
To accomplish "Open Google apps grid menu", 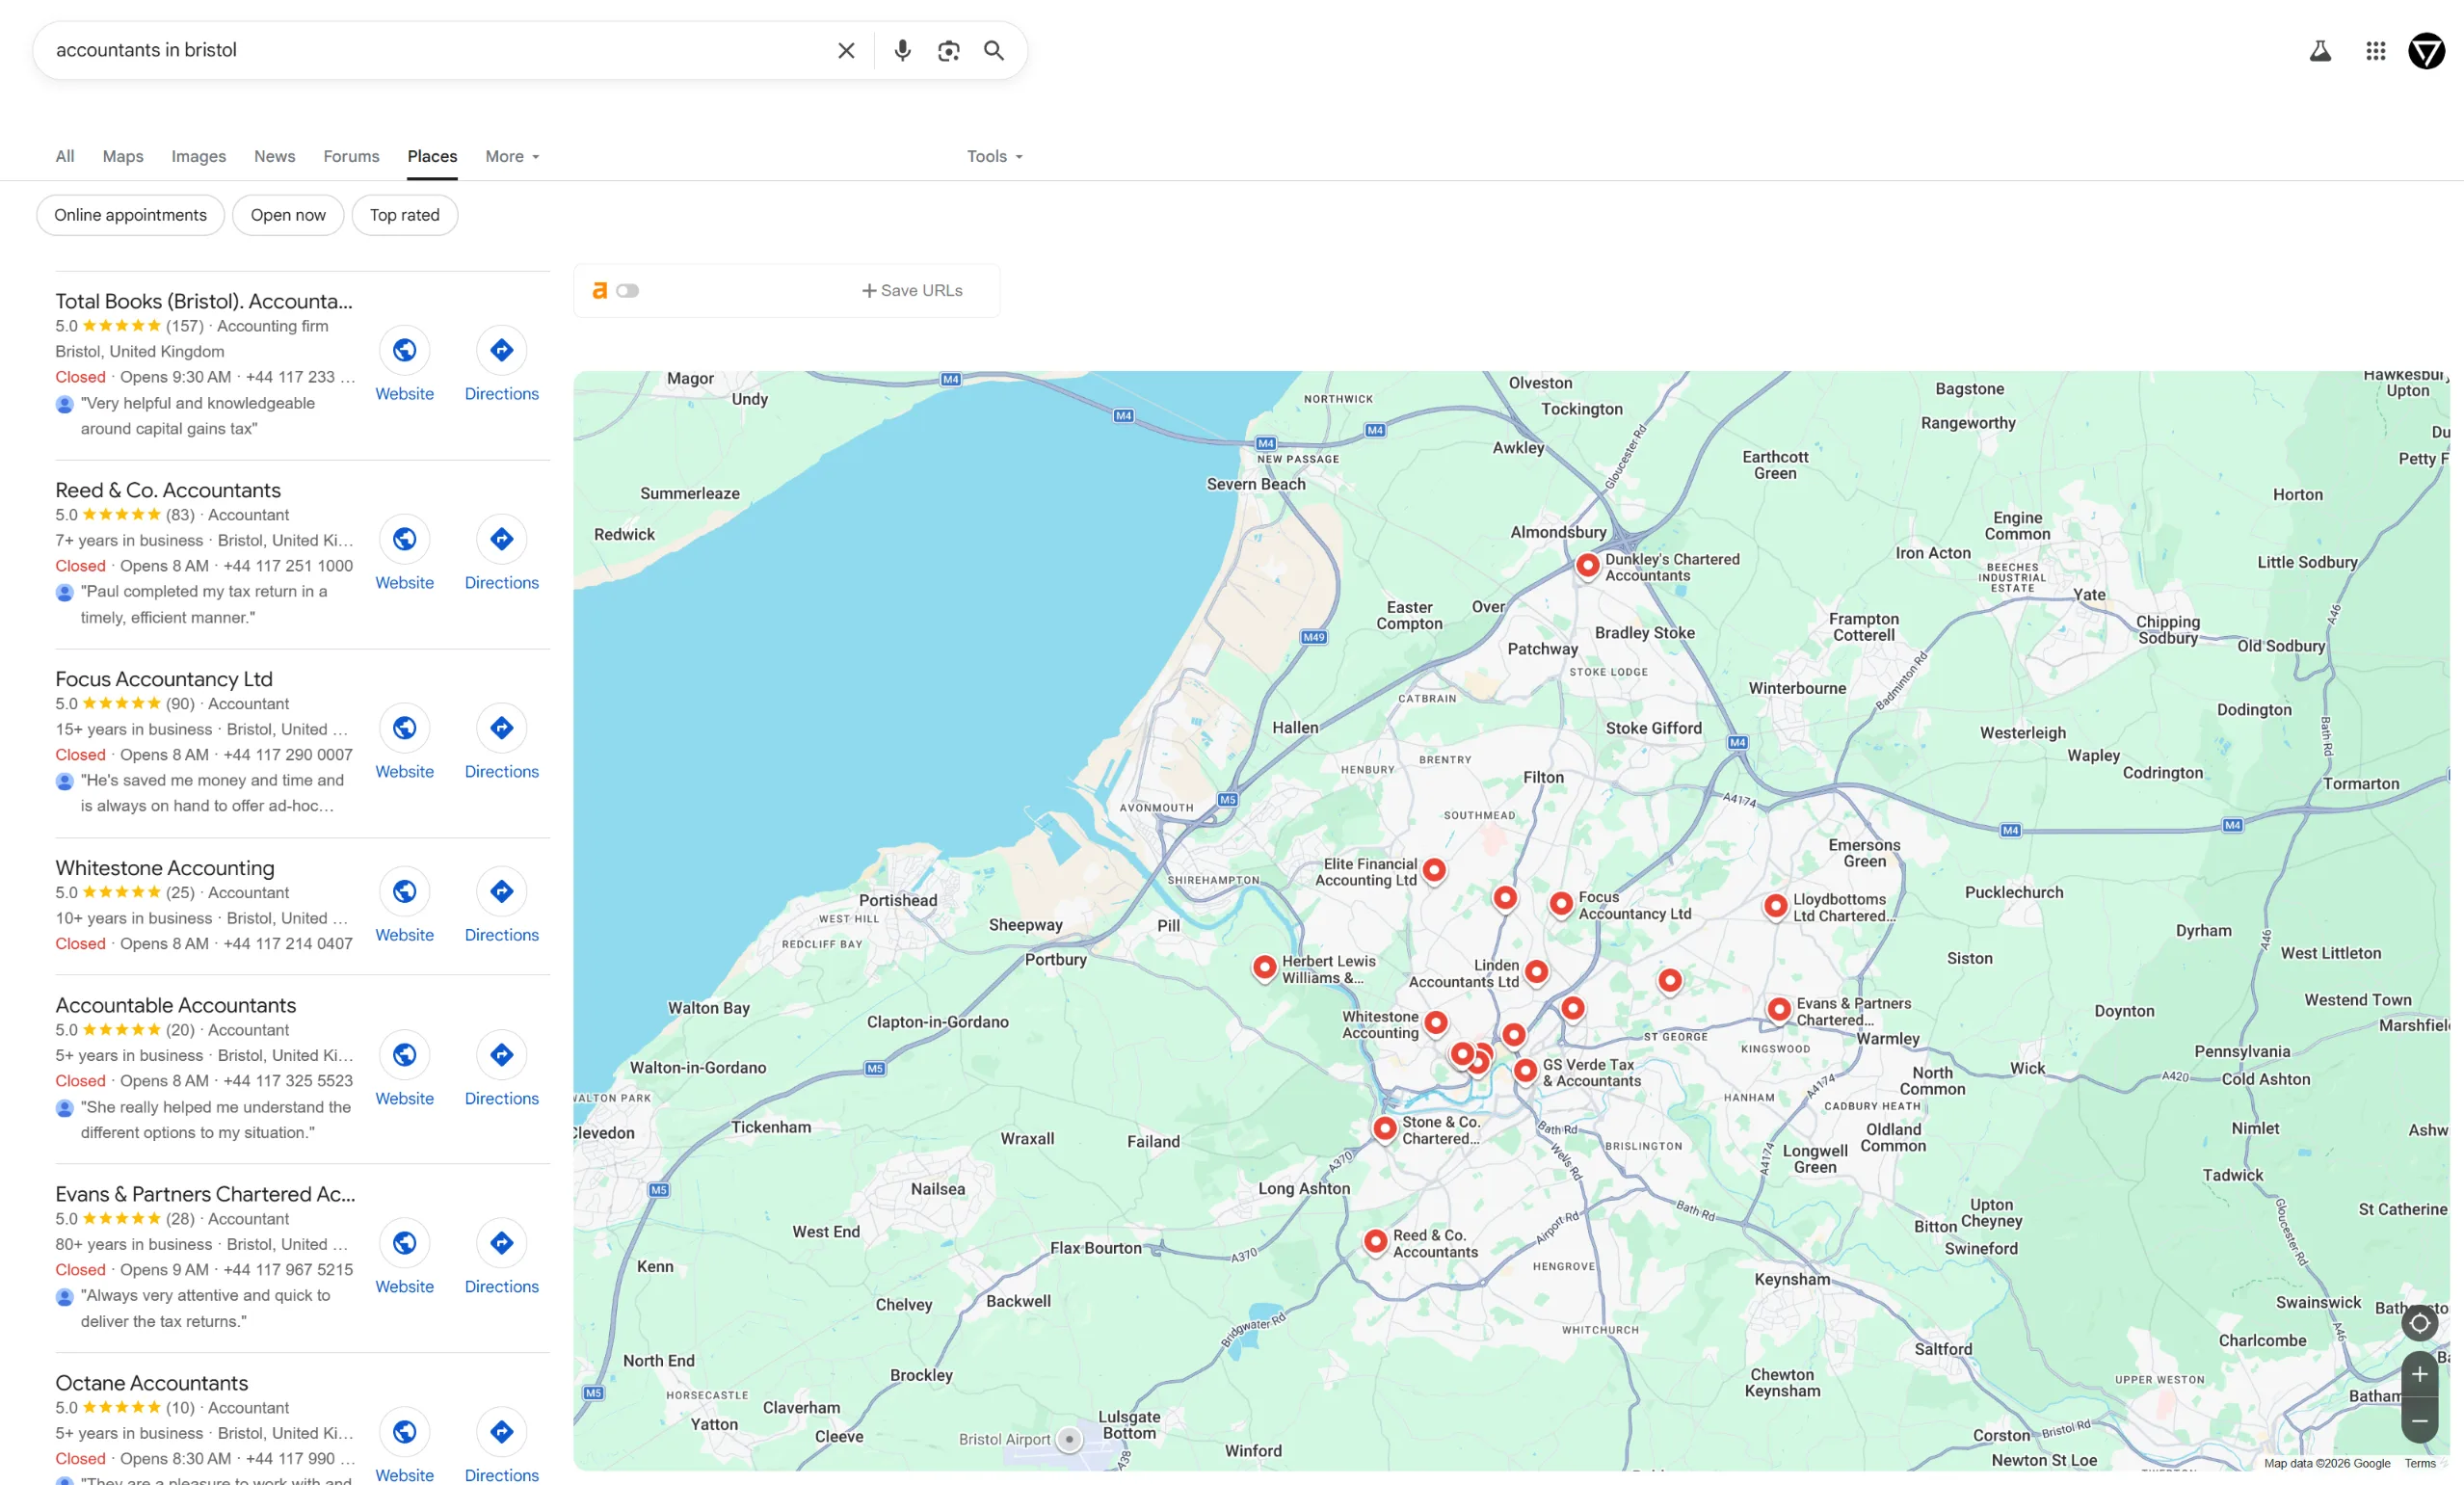I will point(2376,50).
